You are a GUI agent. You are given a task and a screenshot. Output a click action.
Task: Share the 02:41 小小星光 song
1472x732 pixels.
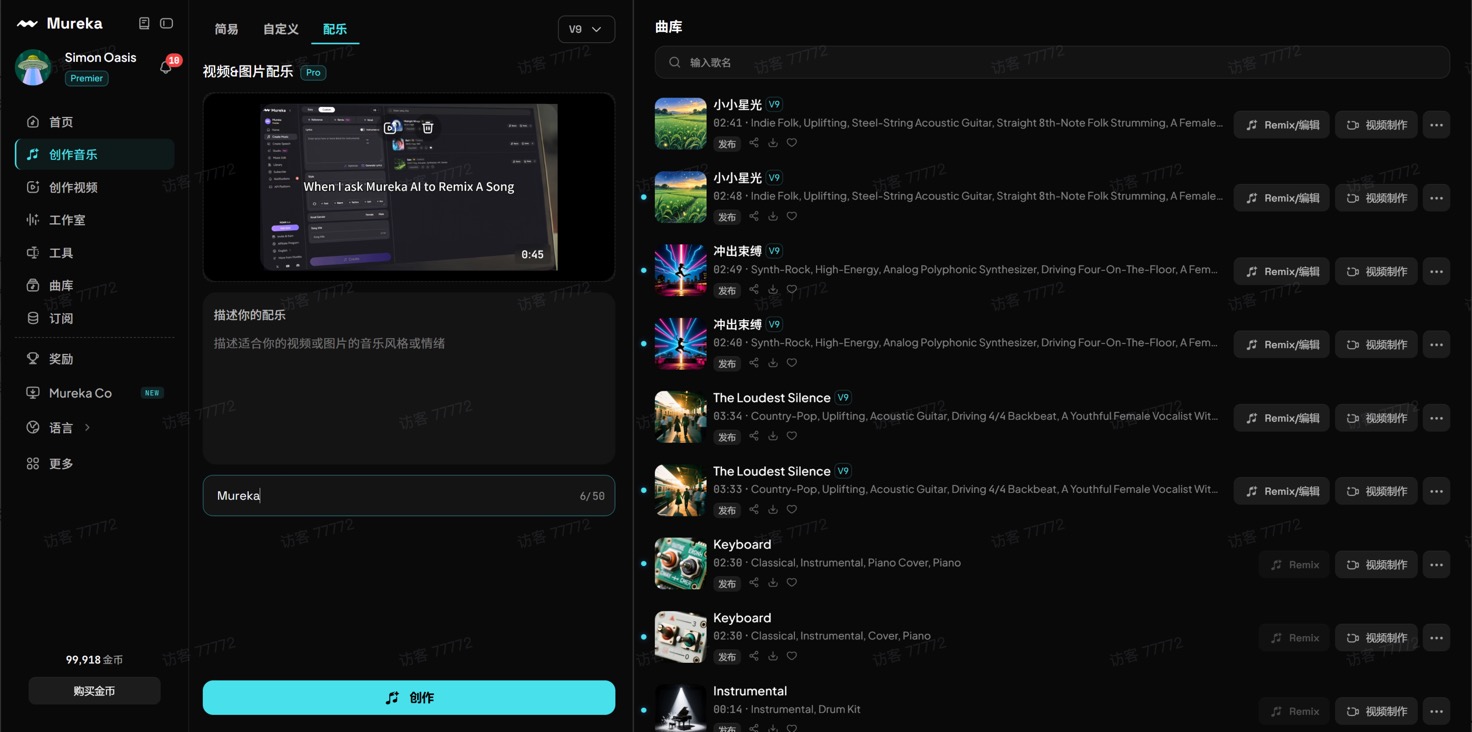click(x=754, y=143)
